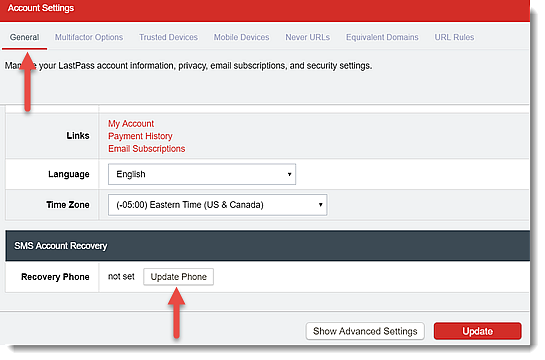Screen dimensions: 545x360
Task: Open the Email Subscriptions link
Action: pos(147,149)
